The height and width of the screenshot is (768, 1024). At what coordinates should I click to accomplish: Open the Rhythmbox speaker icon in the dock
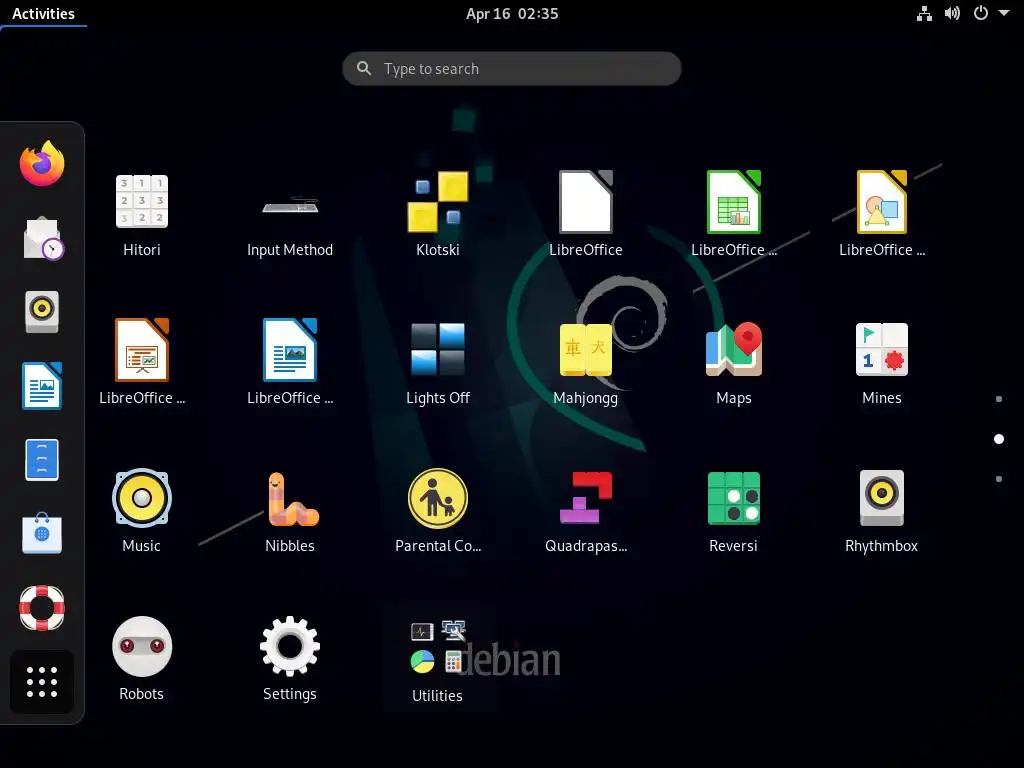click(42, 312)
